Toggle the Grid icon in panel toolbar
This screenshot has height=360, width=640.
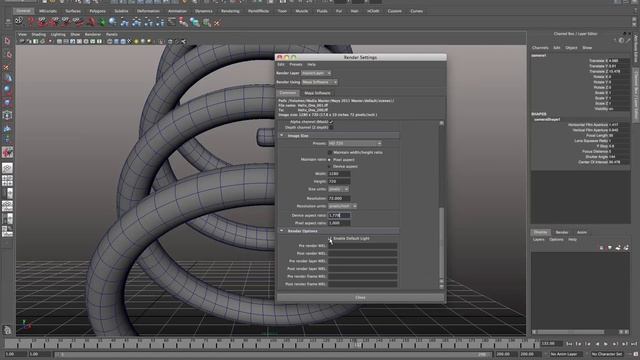pyautogui.click(x=59, y=42)
